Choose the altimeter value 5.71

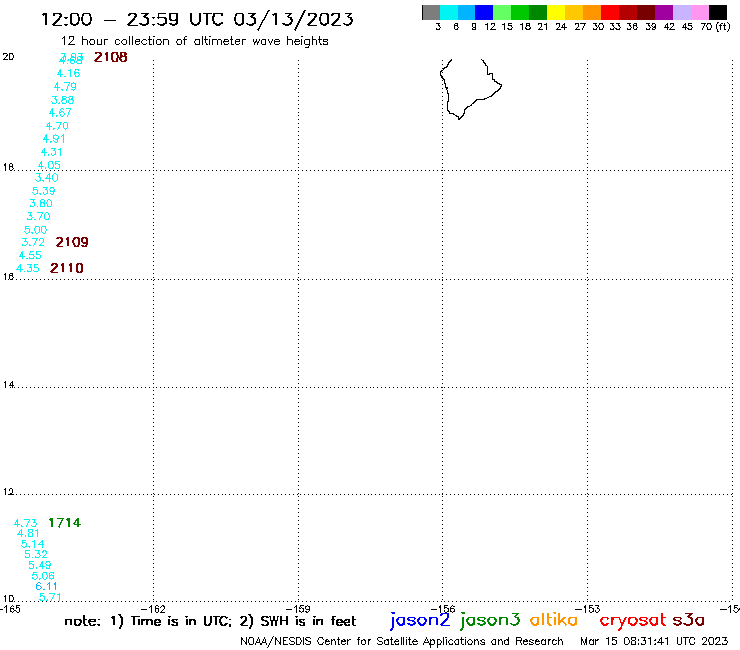[50, 597]
